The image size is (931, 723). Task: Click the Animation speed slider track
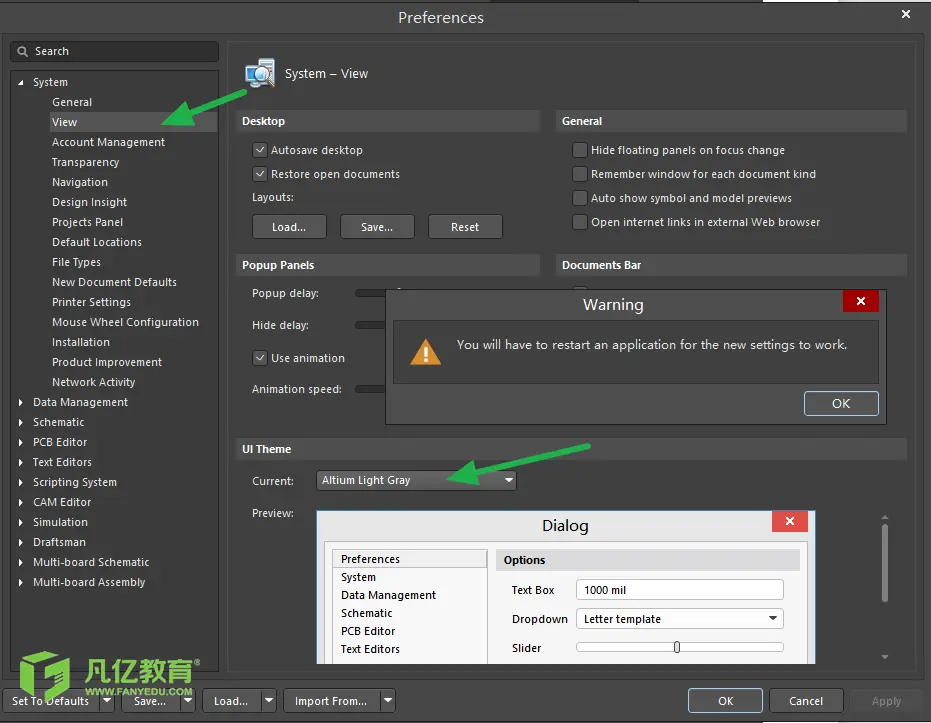pos(370,389)
